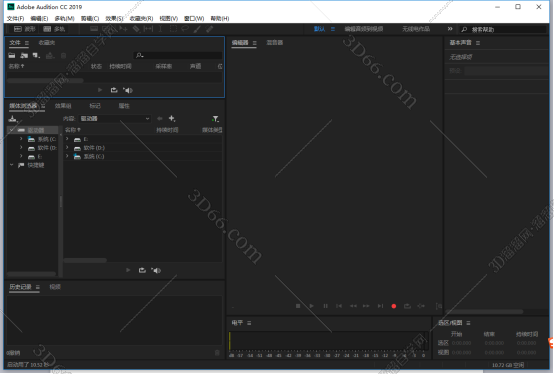This screenshot has width=554, height=374.
Task: Expand 软件 (D:) row in right list
Action: (67, 148)
